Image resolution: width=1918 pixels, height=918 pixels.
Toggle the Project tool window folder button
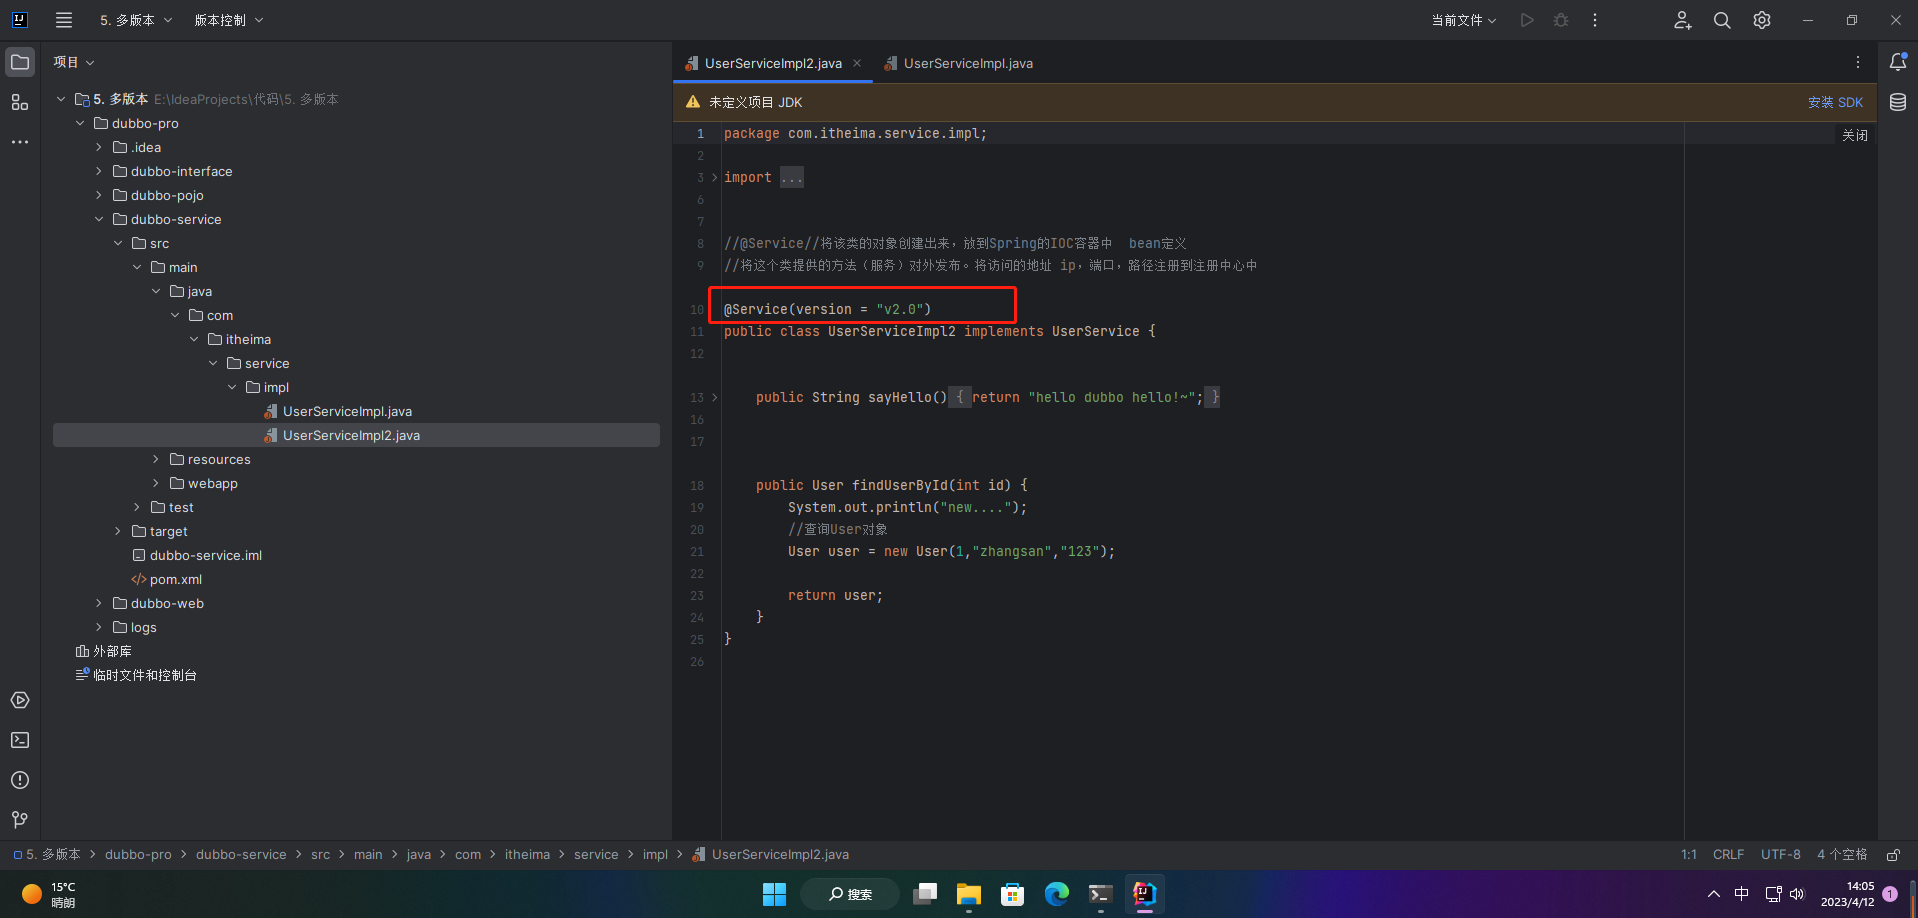[x=20, y=62]
